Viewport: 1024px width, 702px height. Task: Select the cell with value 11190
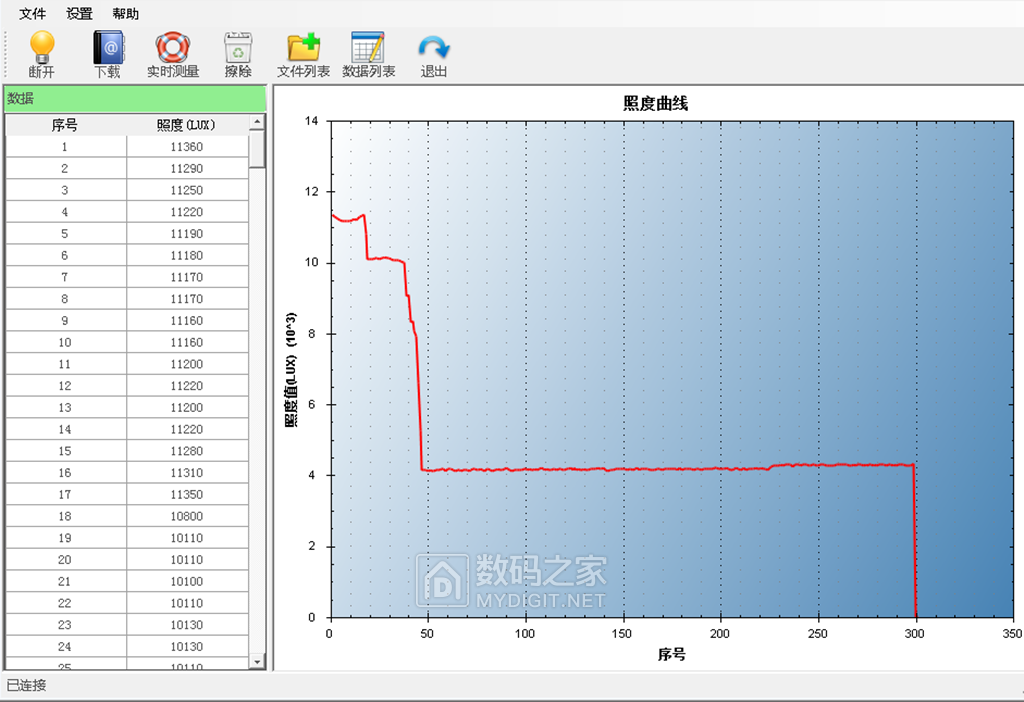187,234
